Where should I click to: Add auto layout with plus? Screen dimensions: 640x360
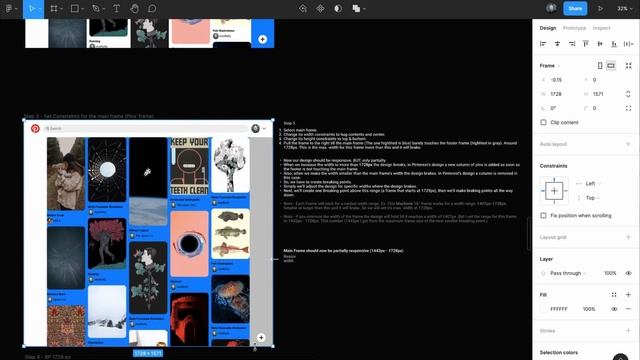coord(629,144)
